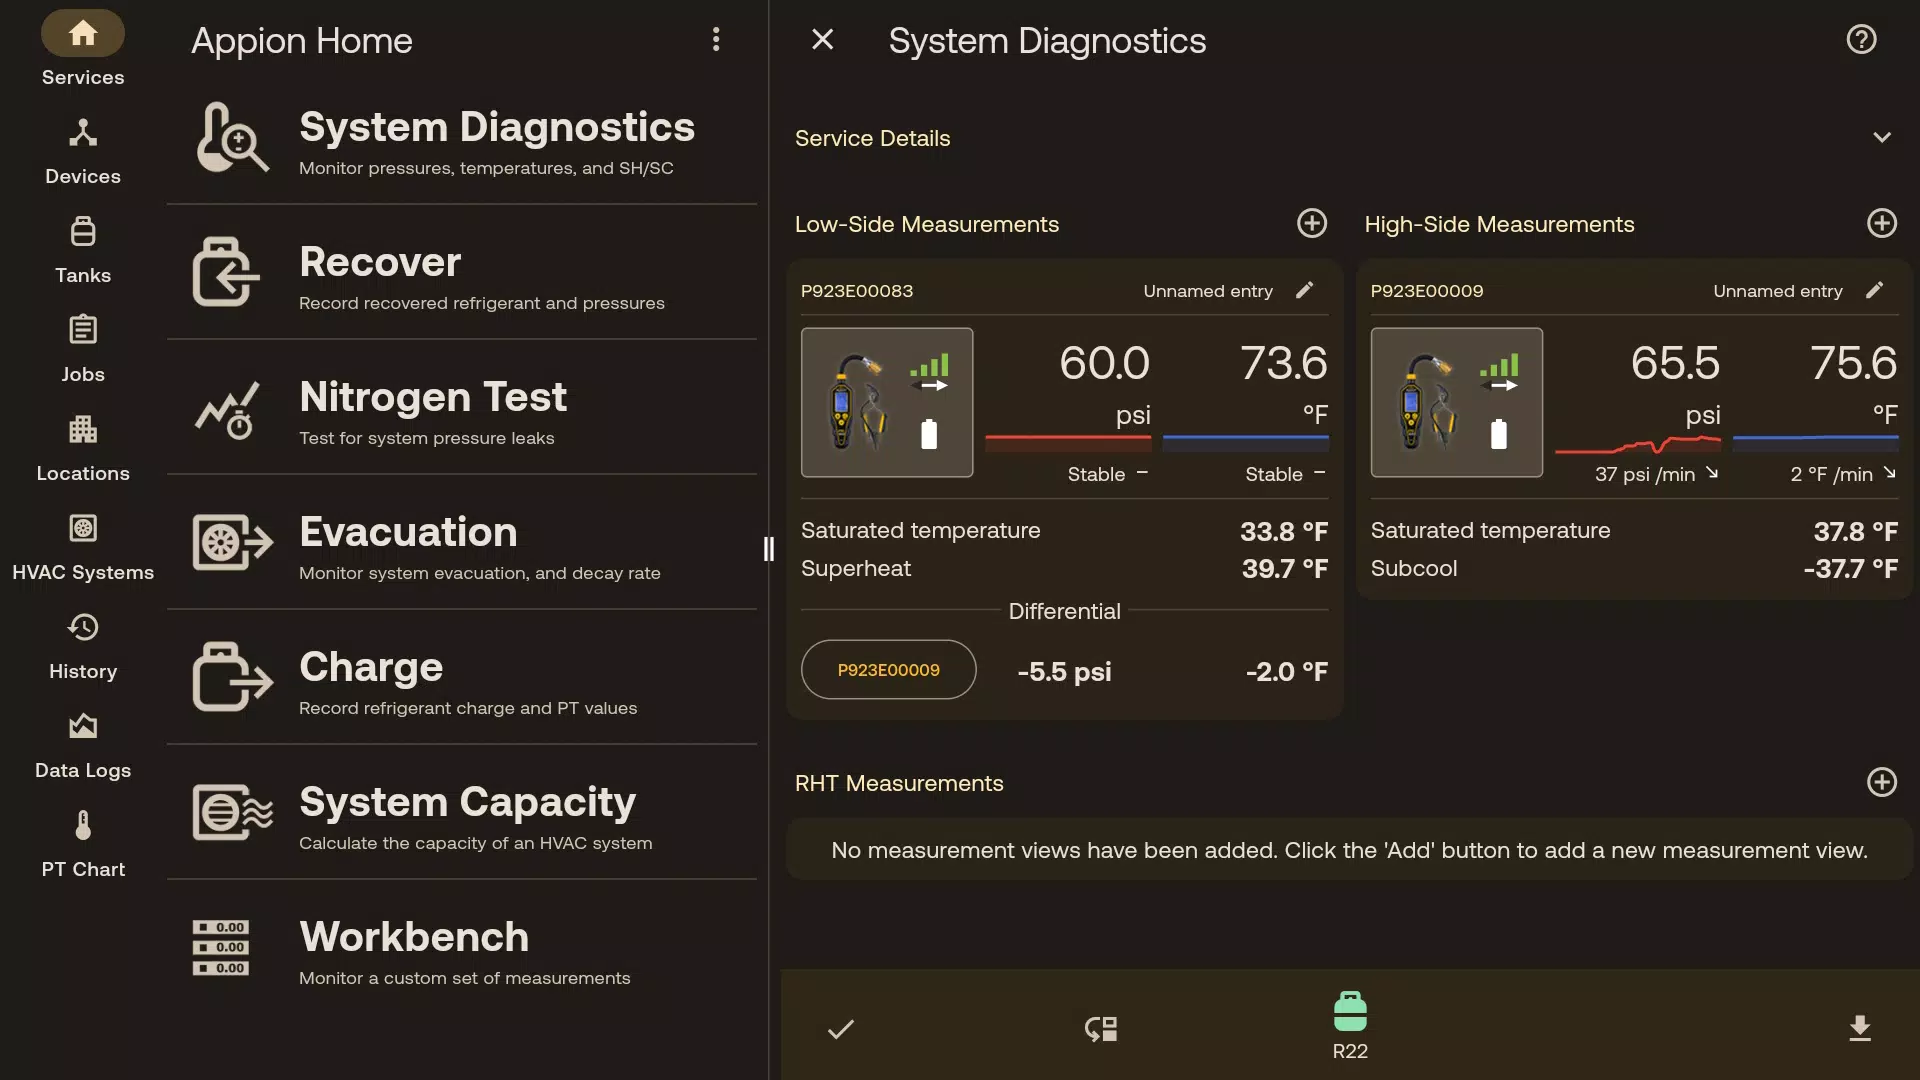The image size is (1920, 1080).
Task: Change the R22 refrigerant selection
Action: coord(1350,1026)
